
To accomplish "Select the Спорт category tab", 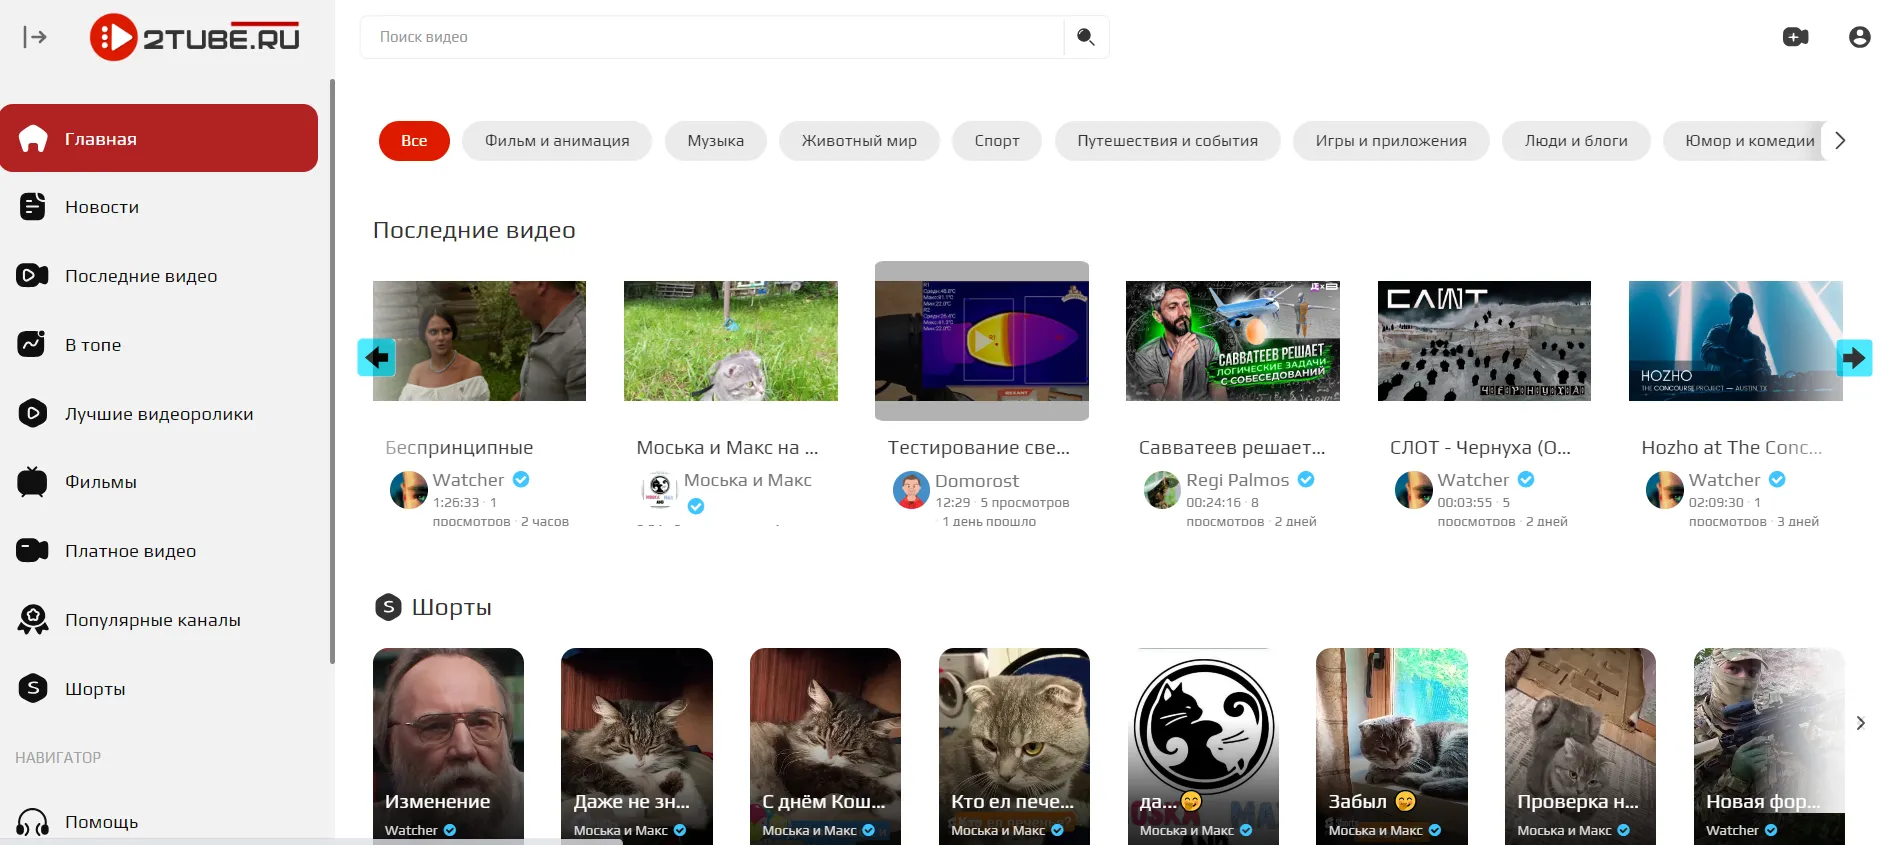I will pos(996,141).
